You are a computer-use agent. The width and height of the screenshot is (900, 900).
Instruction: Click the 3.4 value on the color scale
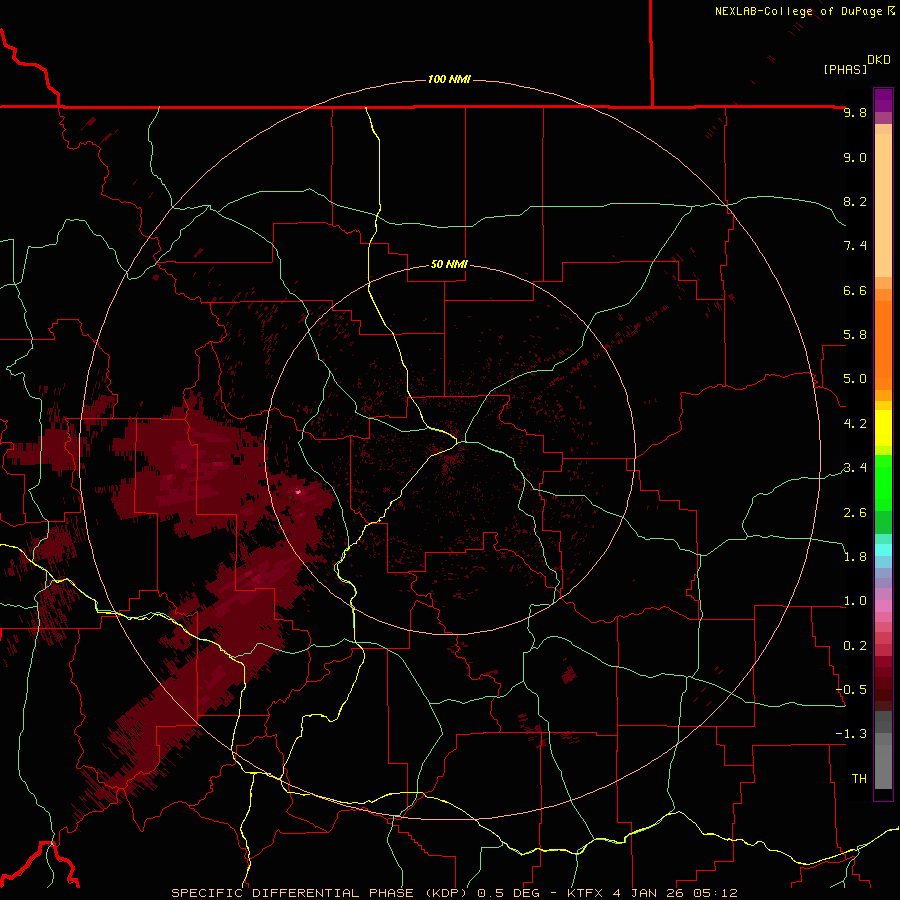[855, 468]
